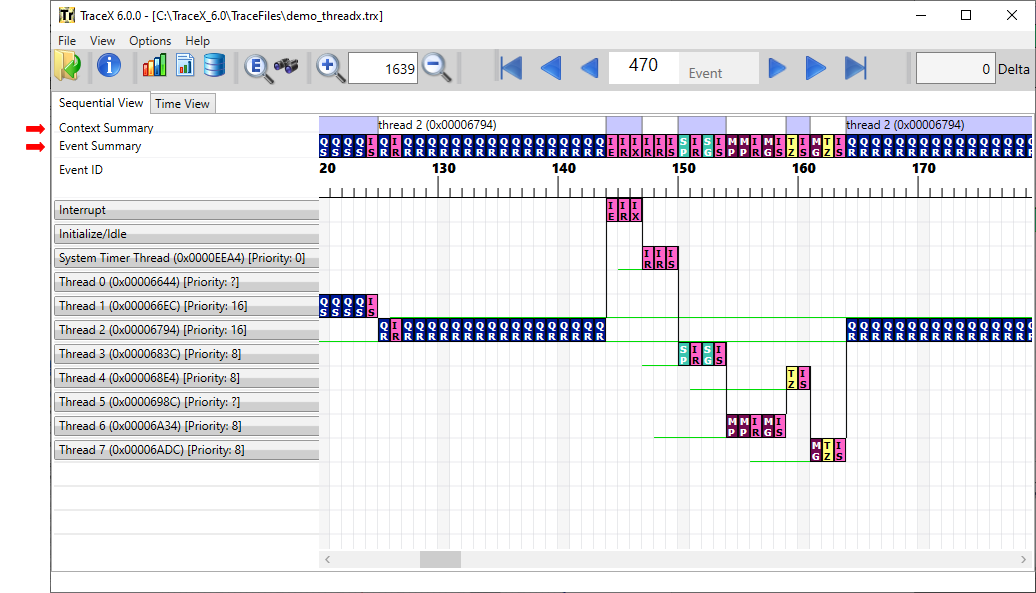Click the horizontal timeline scrollbar
Image resolution: width=1036 pixels, height=593 pixels.
440,559
